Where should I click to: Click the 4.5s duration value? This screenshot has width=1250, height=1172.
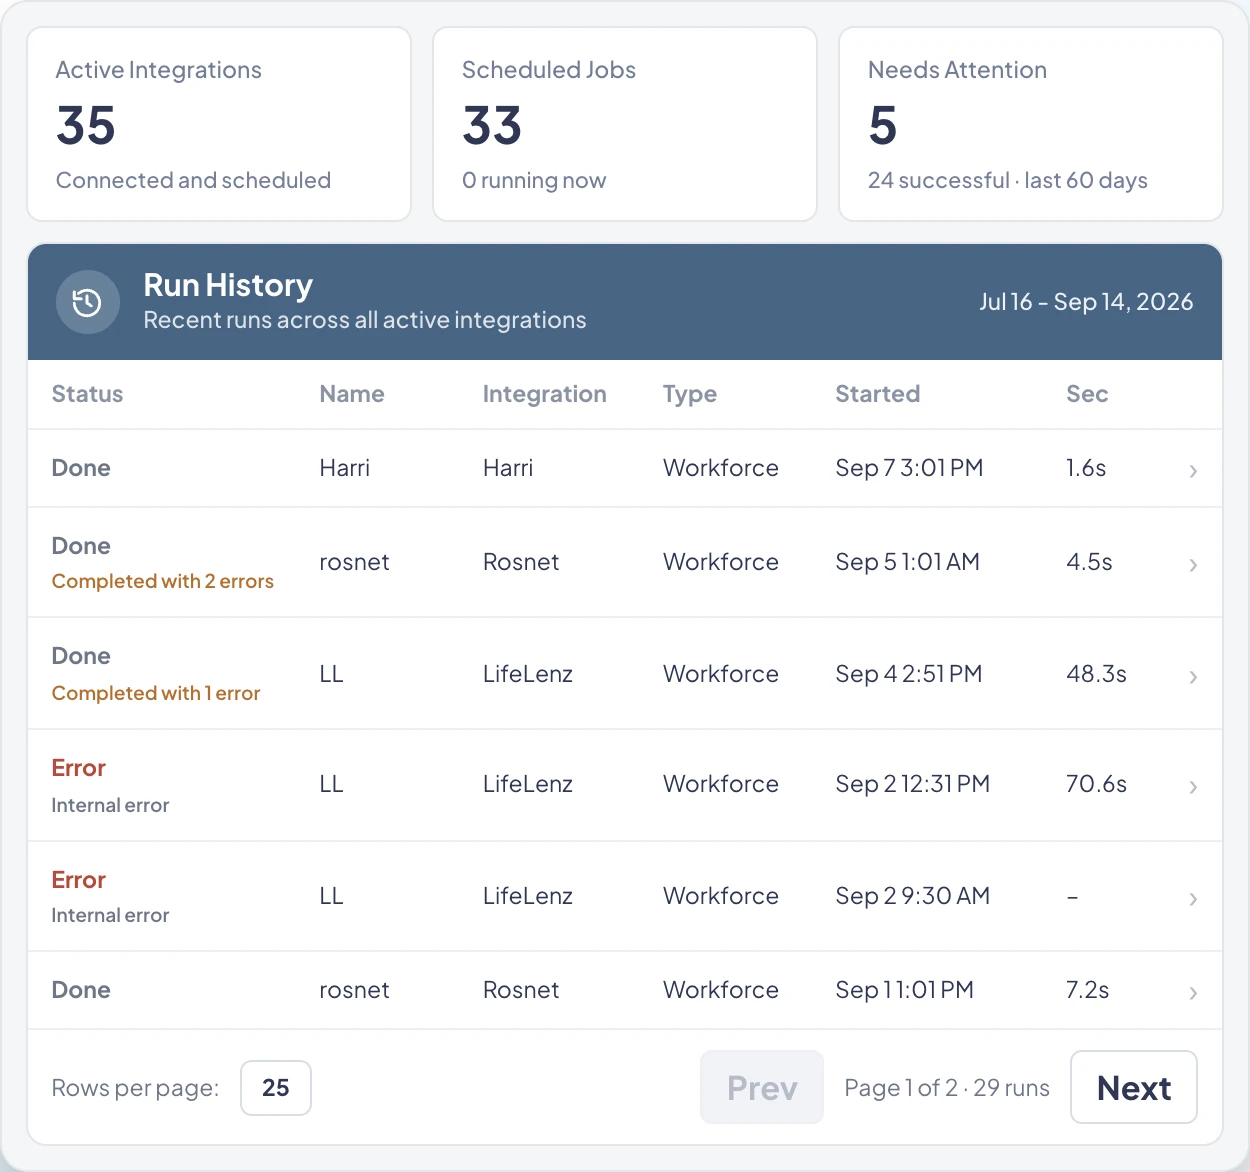pos(1089,562)
